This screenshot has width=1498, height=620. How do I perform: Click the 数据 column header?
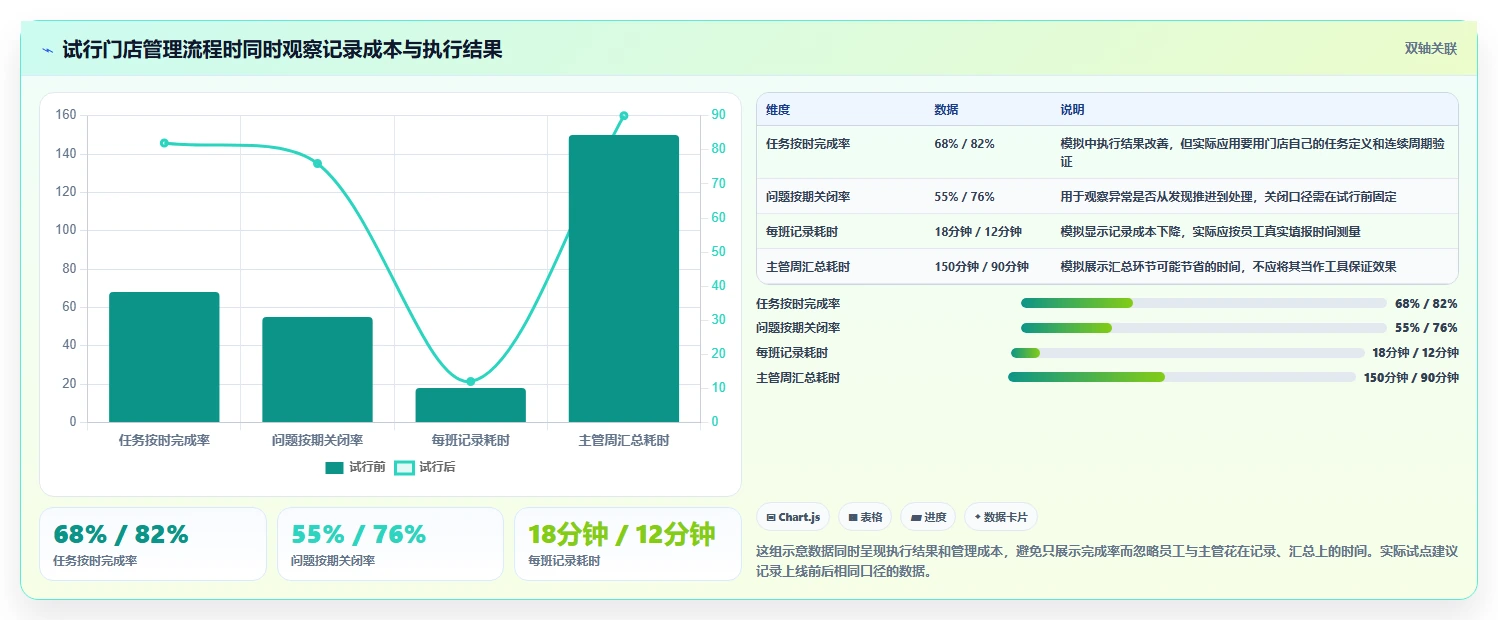tap(946, 110)
